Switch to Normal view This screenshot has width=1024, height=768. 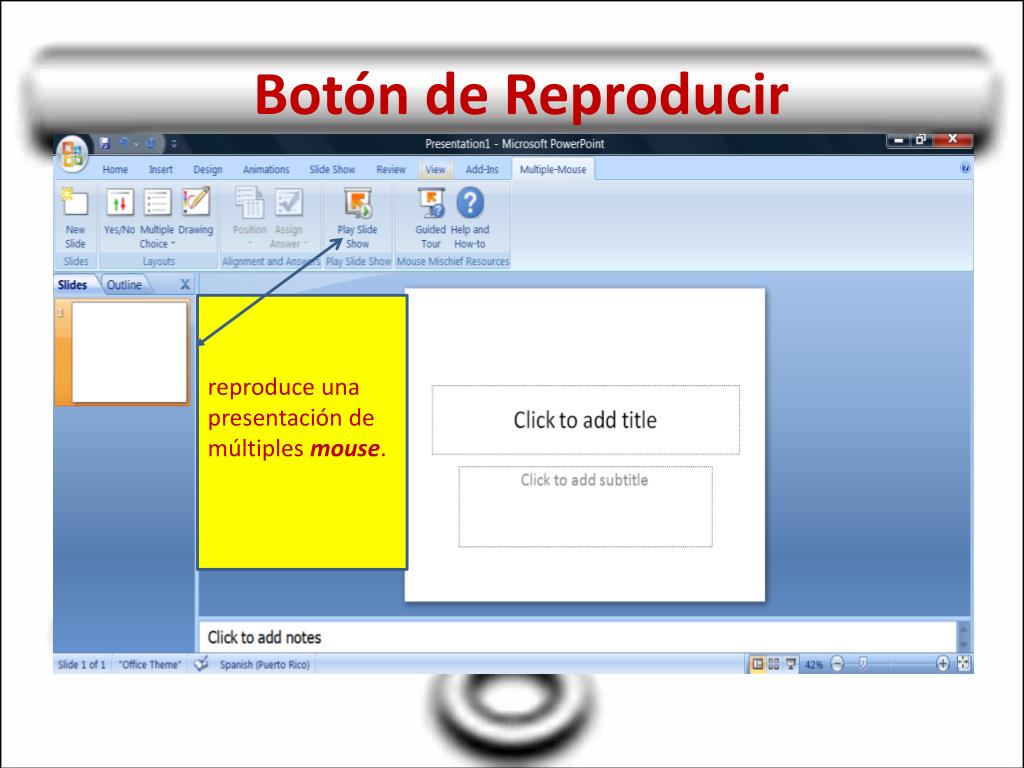(x=758, y=664)
